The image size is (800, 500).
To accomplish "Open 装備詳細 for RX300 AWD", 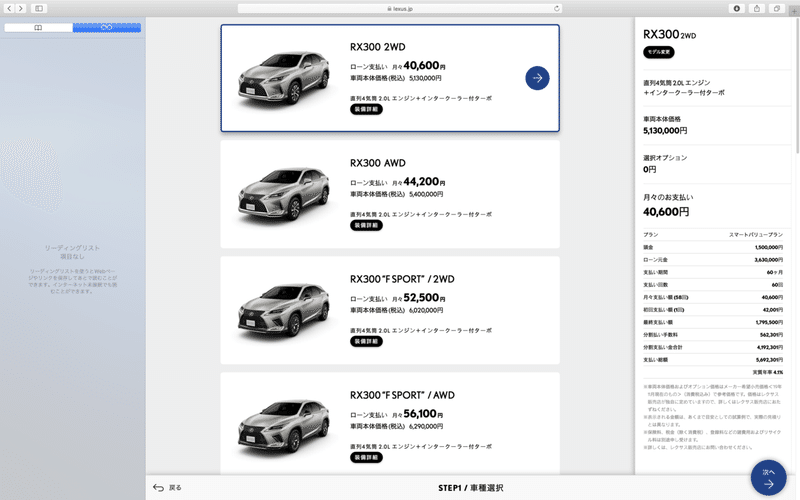I will (366, 225).
